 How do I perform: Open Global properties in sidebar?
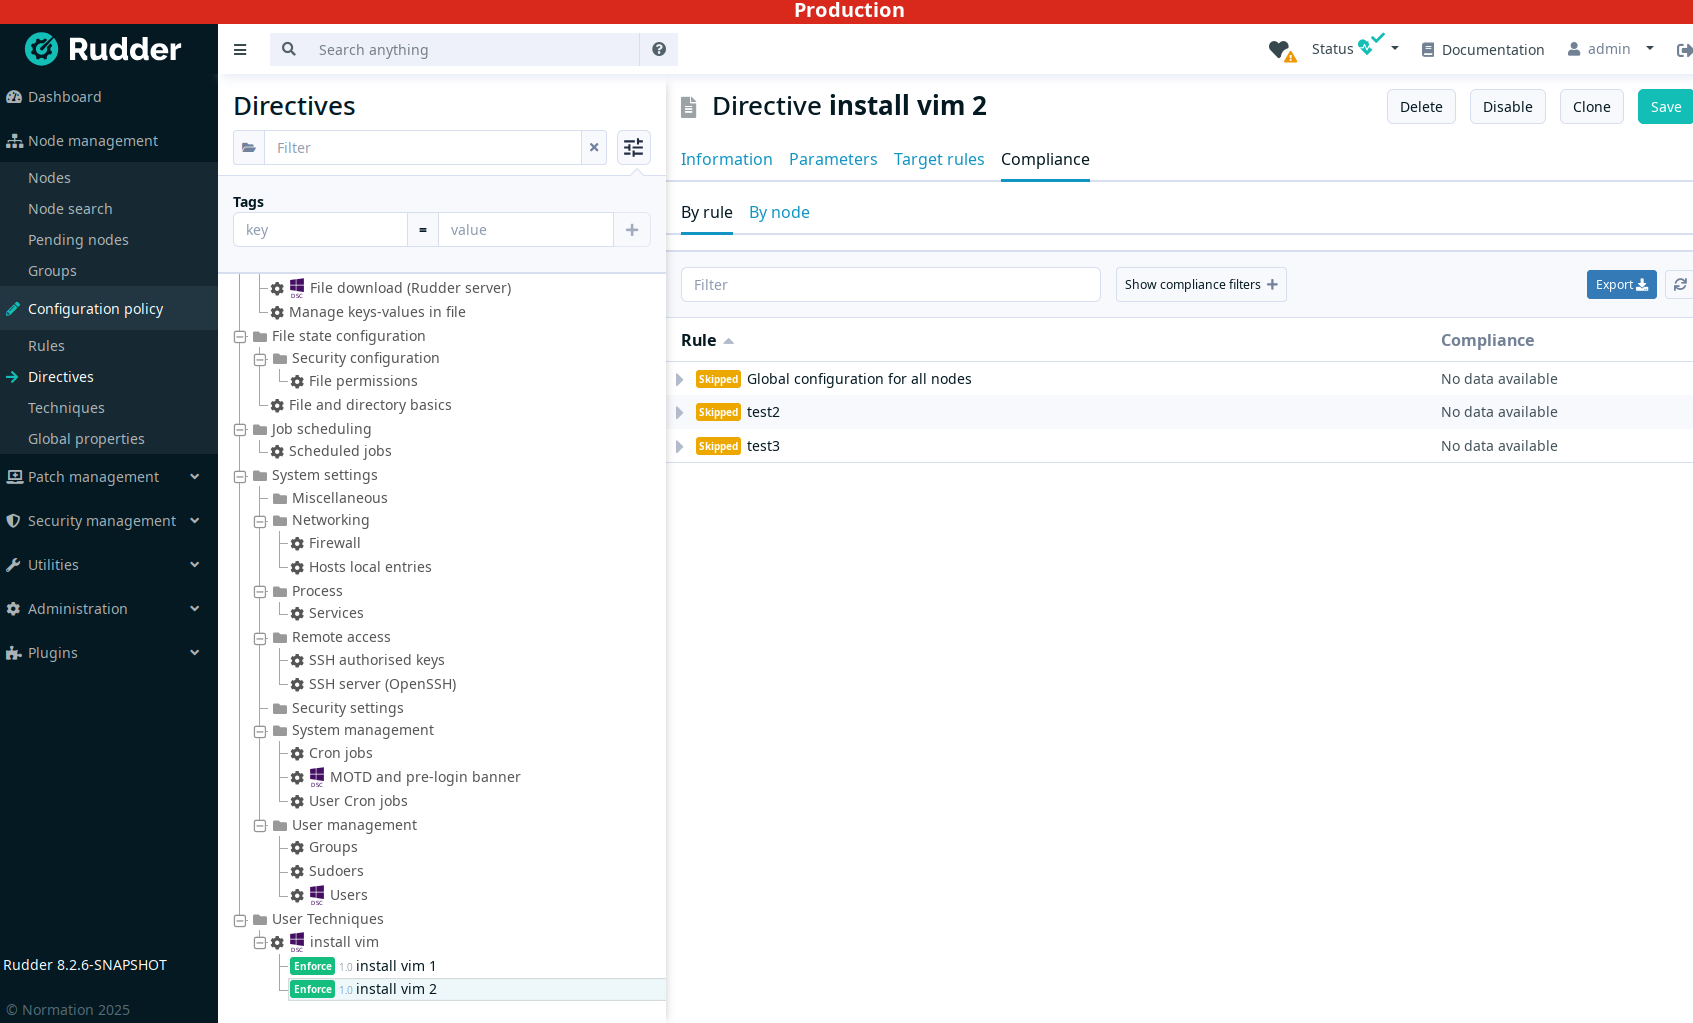coord(86,439)
